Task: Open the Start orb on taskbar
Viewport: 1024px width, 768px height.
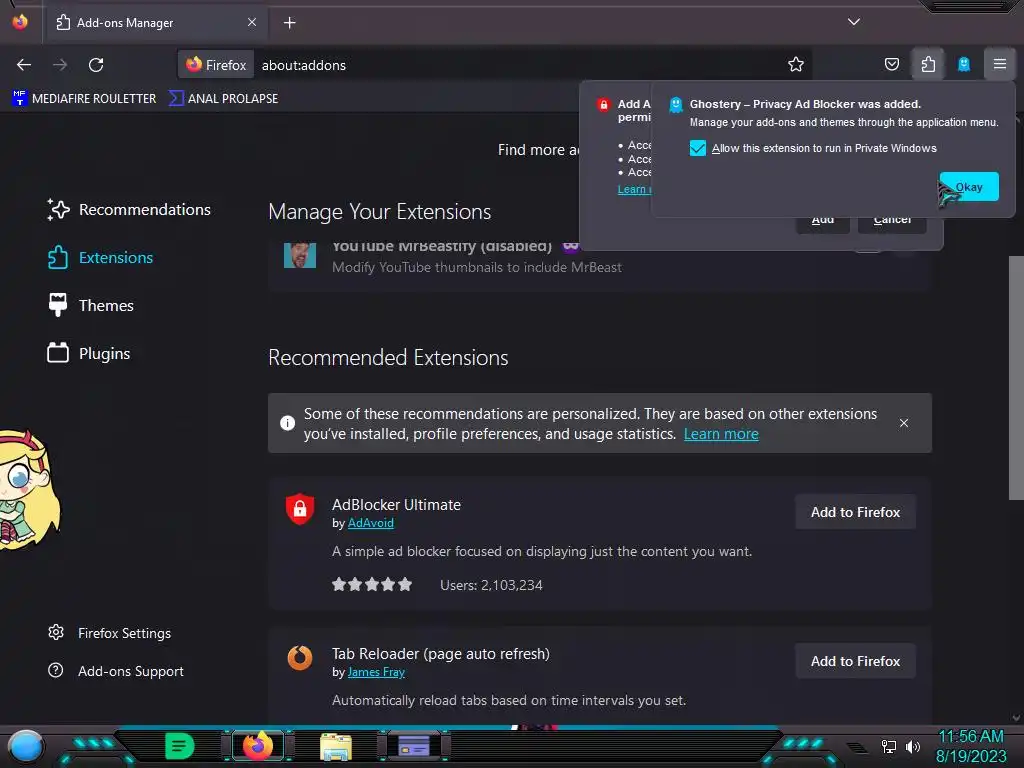Action: point(26,746)
